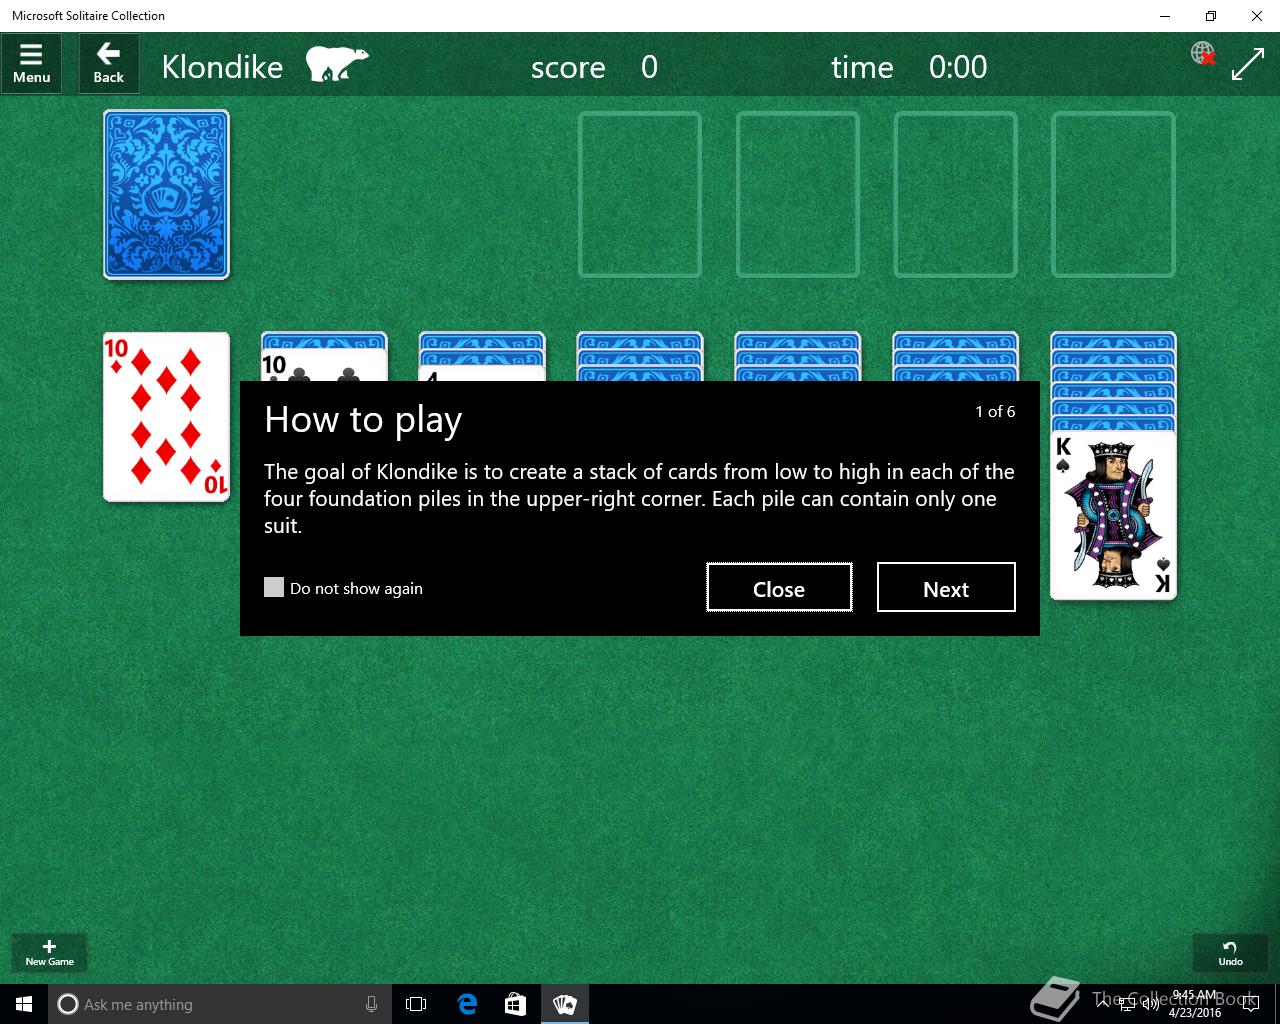1280x1024 pixels.
Task: Click the second empty foundation pile
Action: (x=798, y=195)
